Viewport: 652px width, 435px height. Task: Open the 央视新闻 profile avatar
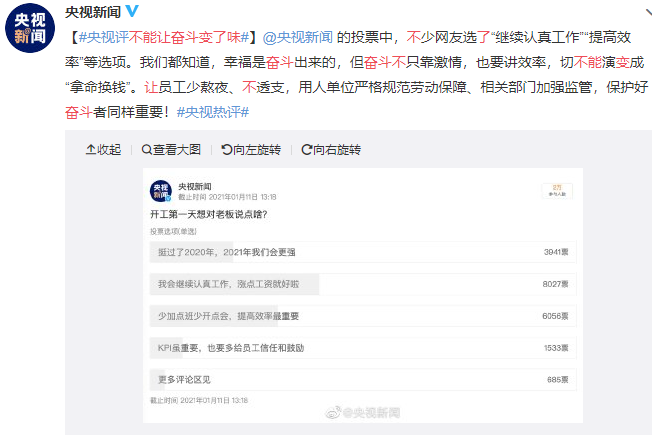(x=30, y=28)
